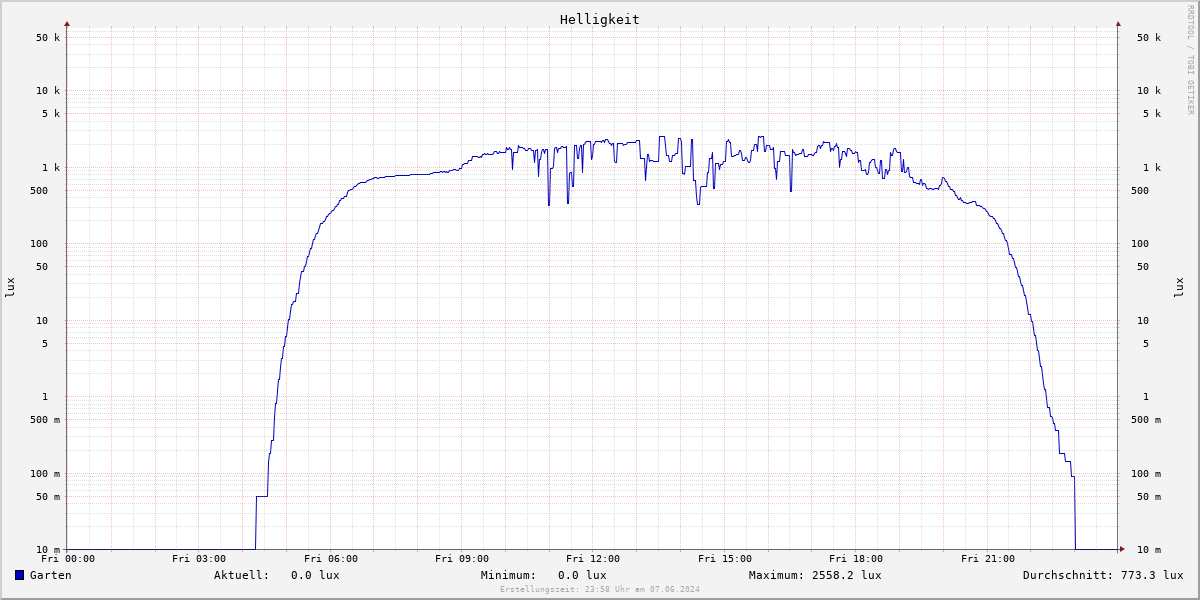Click the '50 k' label on left axis
This screenshot has width=1200, height=600.
click(x=48, y=38)
